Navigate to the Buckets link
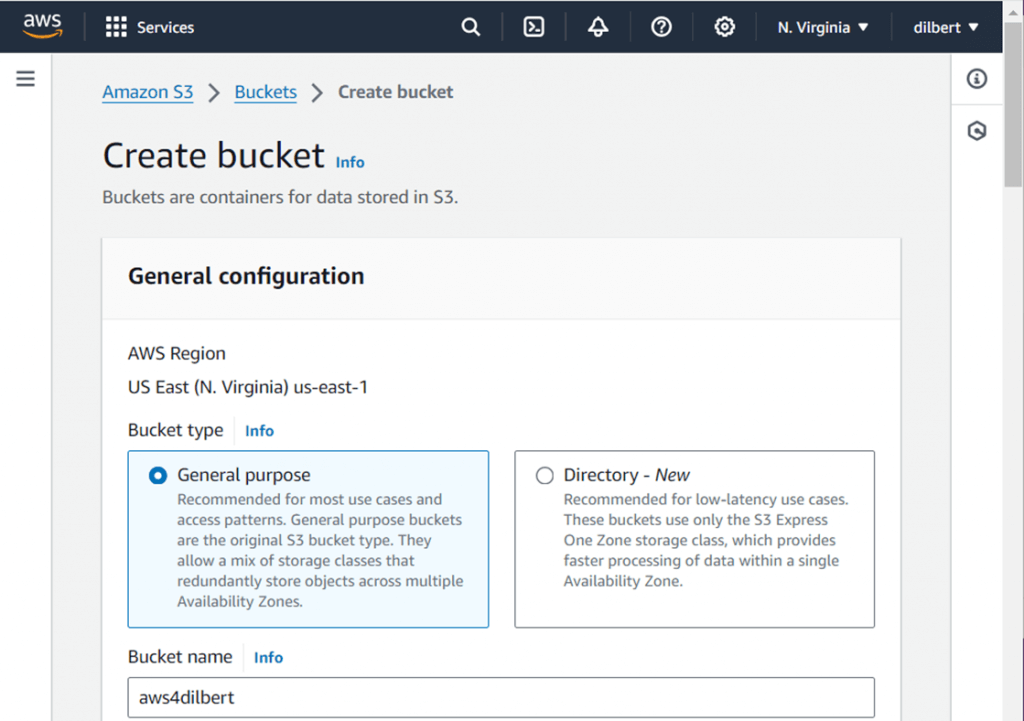Screen dimensions: 1024x721 (265, 92)
